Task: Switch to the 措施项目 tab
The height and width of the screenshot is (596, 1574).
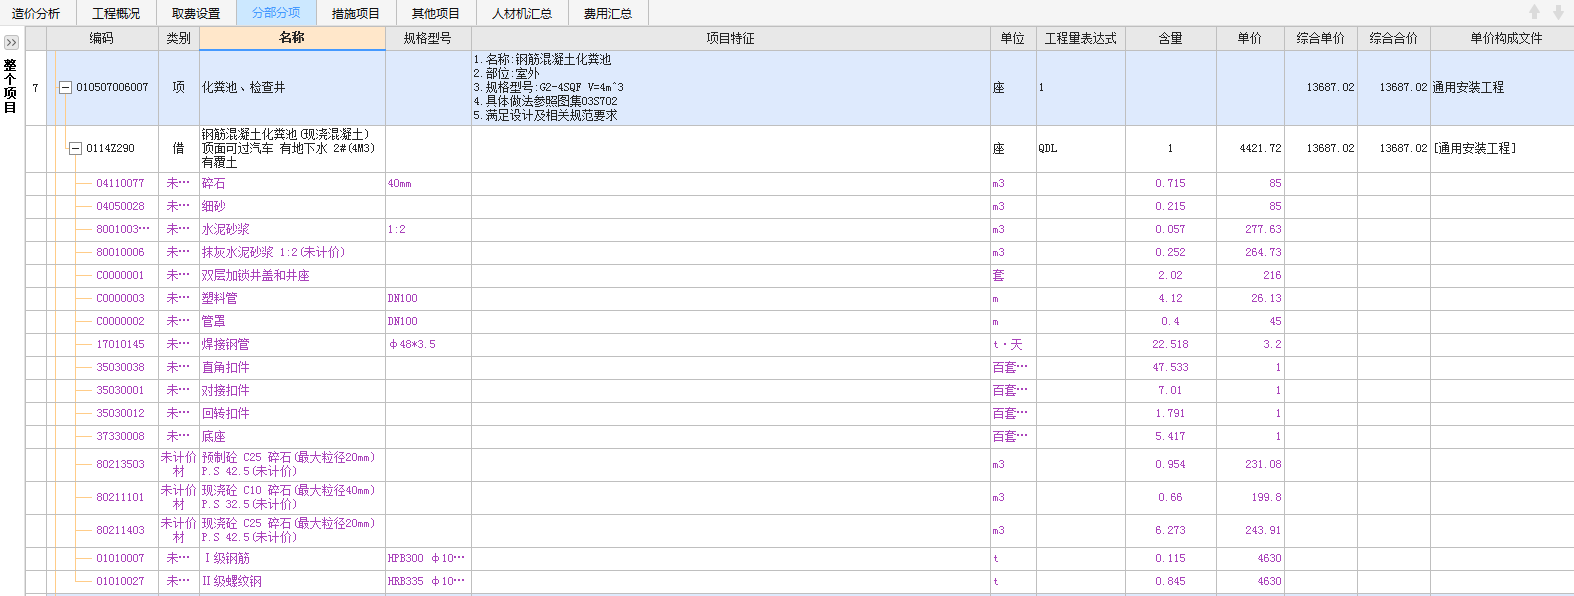Action: coord(356,13)
